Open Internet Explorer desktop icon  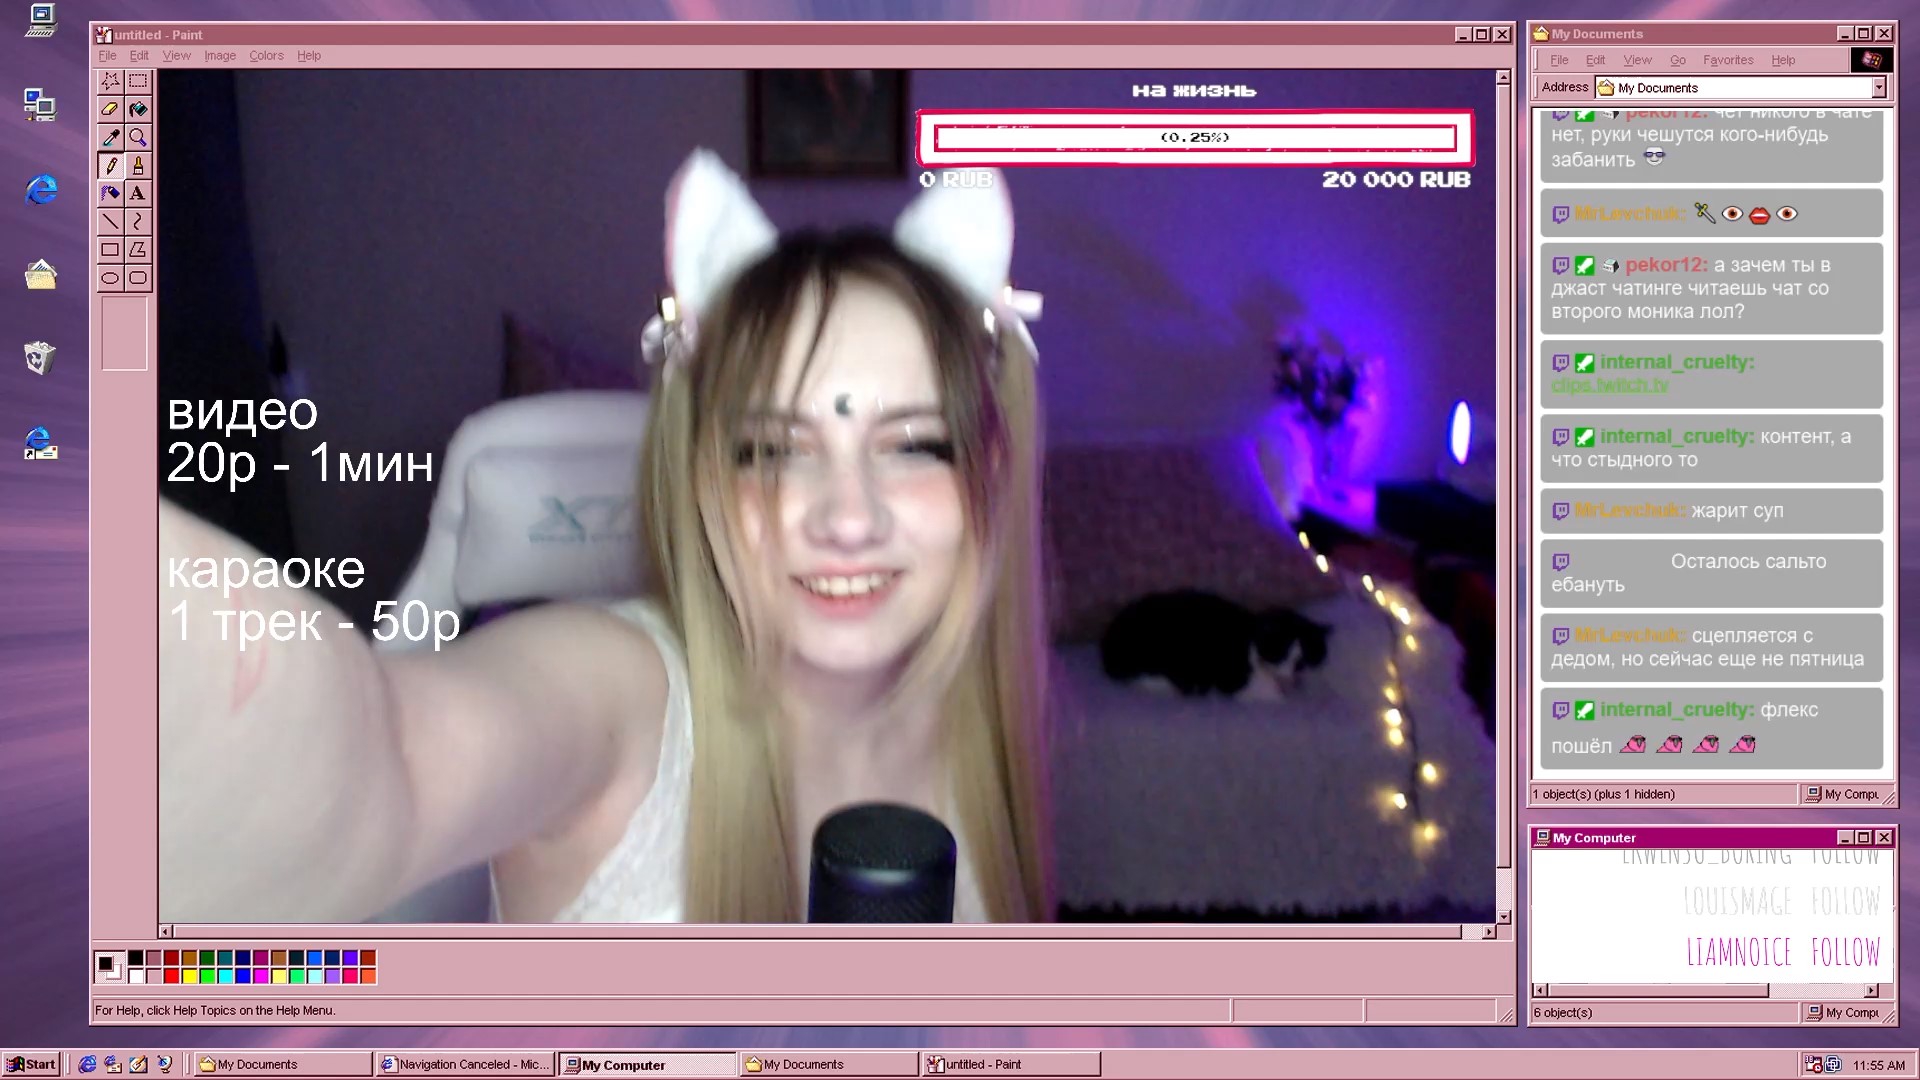(40, 189)
